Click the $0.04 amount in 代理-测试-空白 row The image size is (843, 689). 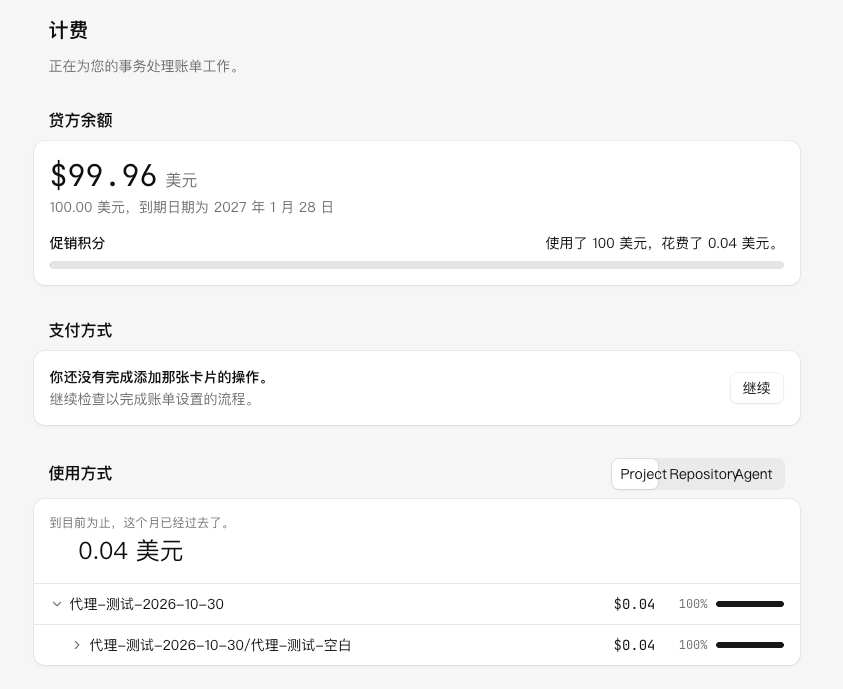(x=634, y=645)
